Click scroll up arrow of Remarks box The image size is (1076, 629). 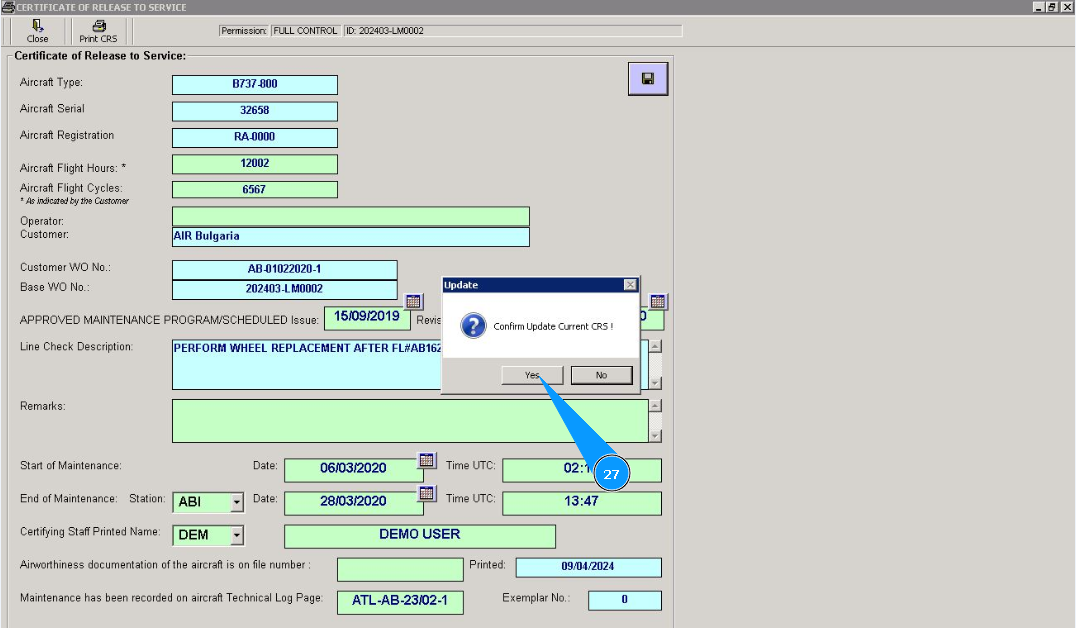tap(655, 405)
